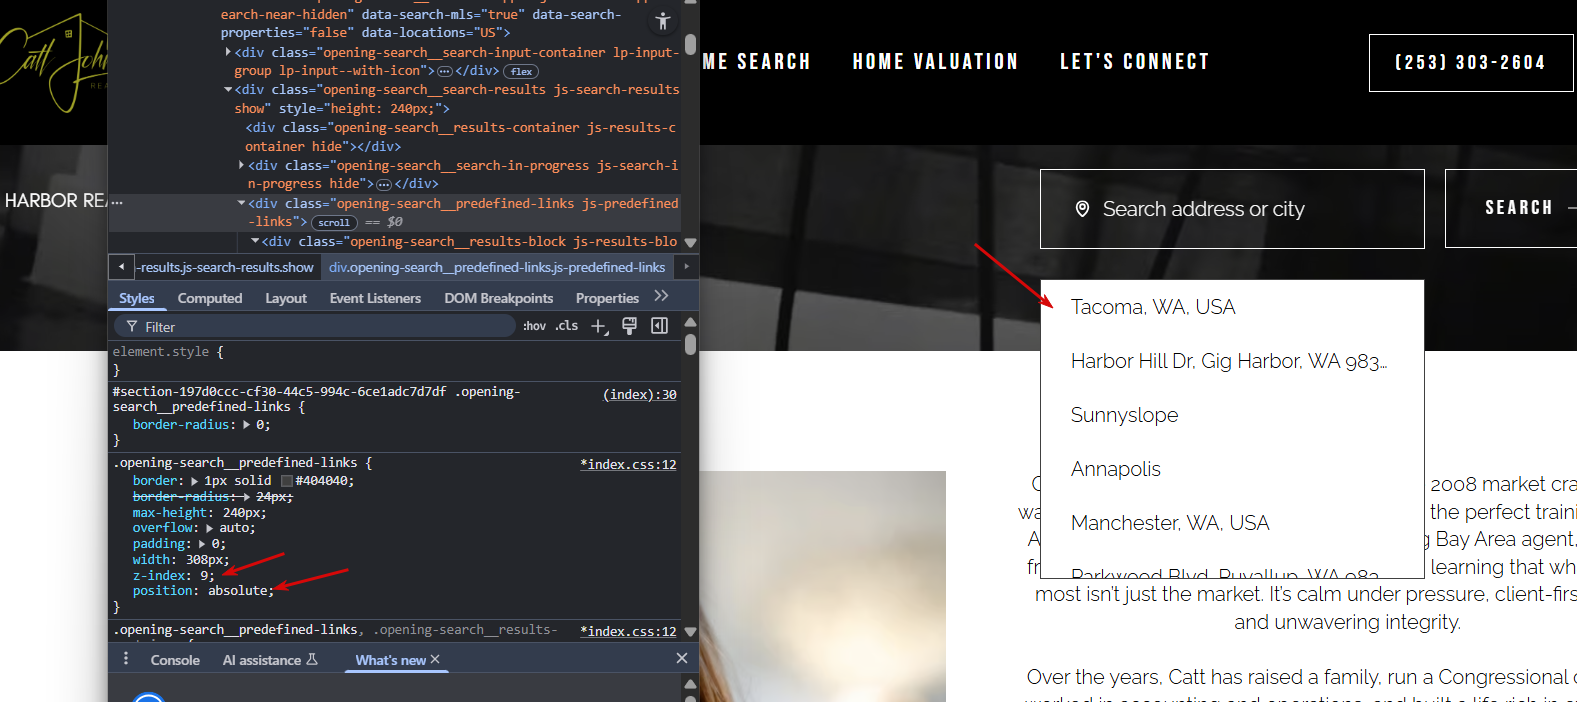Open the AI assistance drawer tab
The image size is (1577, 702).
(x=270, y=660)
